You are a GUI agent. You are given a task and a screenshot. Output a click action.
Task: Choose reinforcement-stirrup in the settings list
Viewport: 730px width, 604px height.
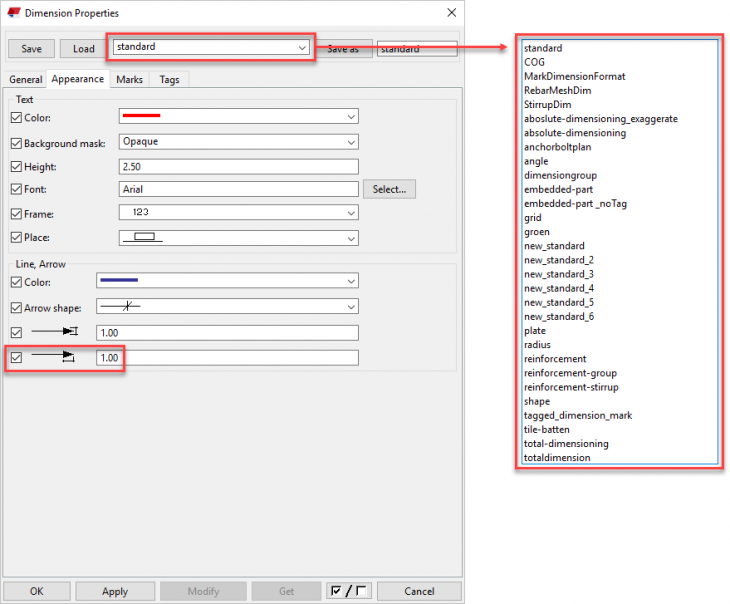571,387
